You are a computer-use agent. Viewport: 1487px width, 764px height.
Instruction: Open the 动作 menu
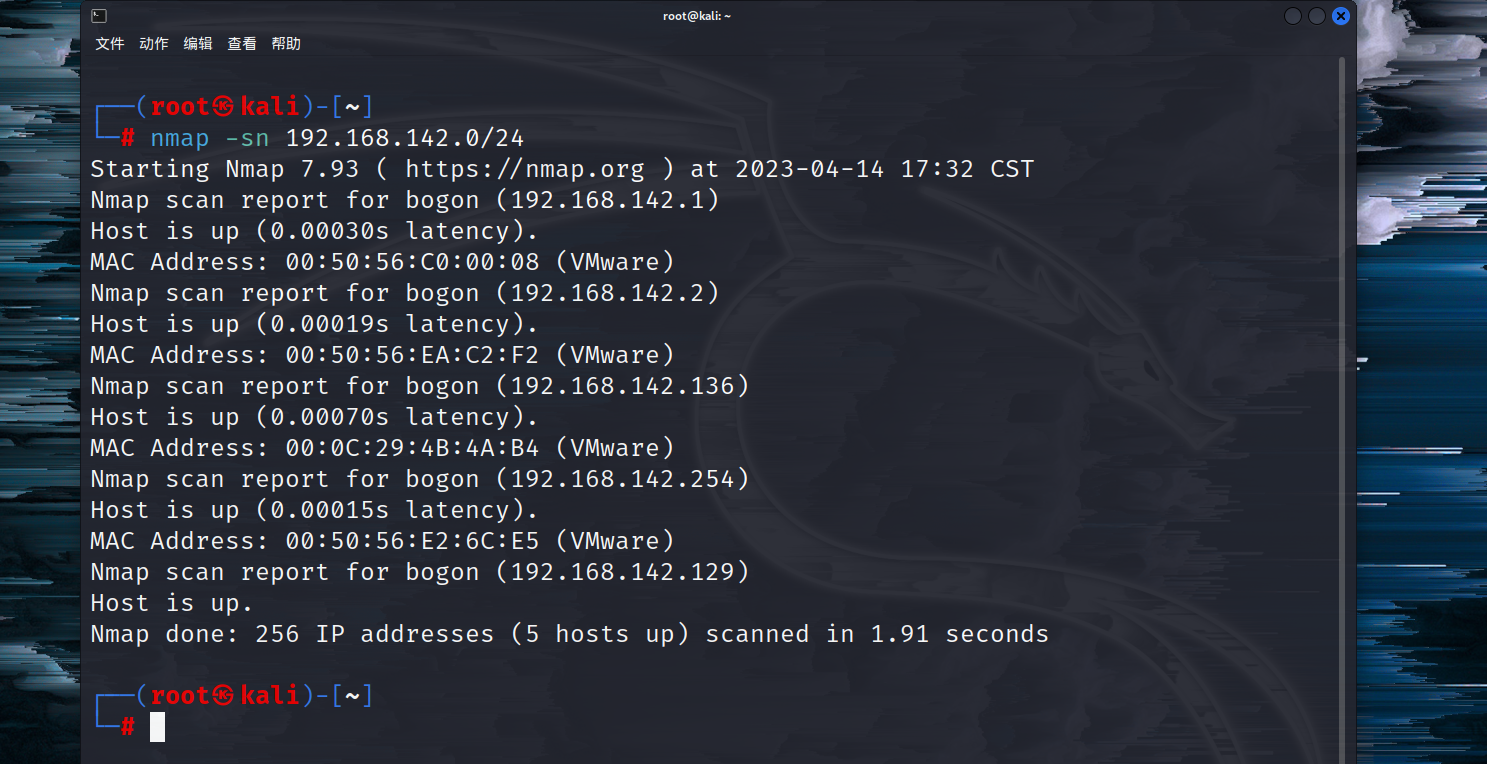pyautogui.click(x=154, y=44)
